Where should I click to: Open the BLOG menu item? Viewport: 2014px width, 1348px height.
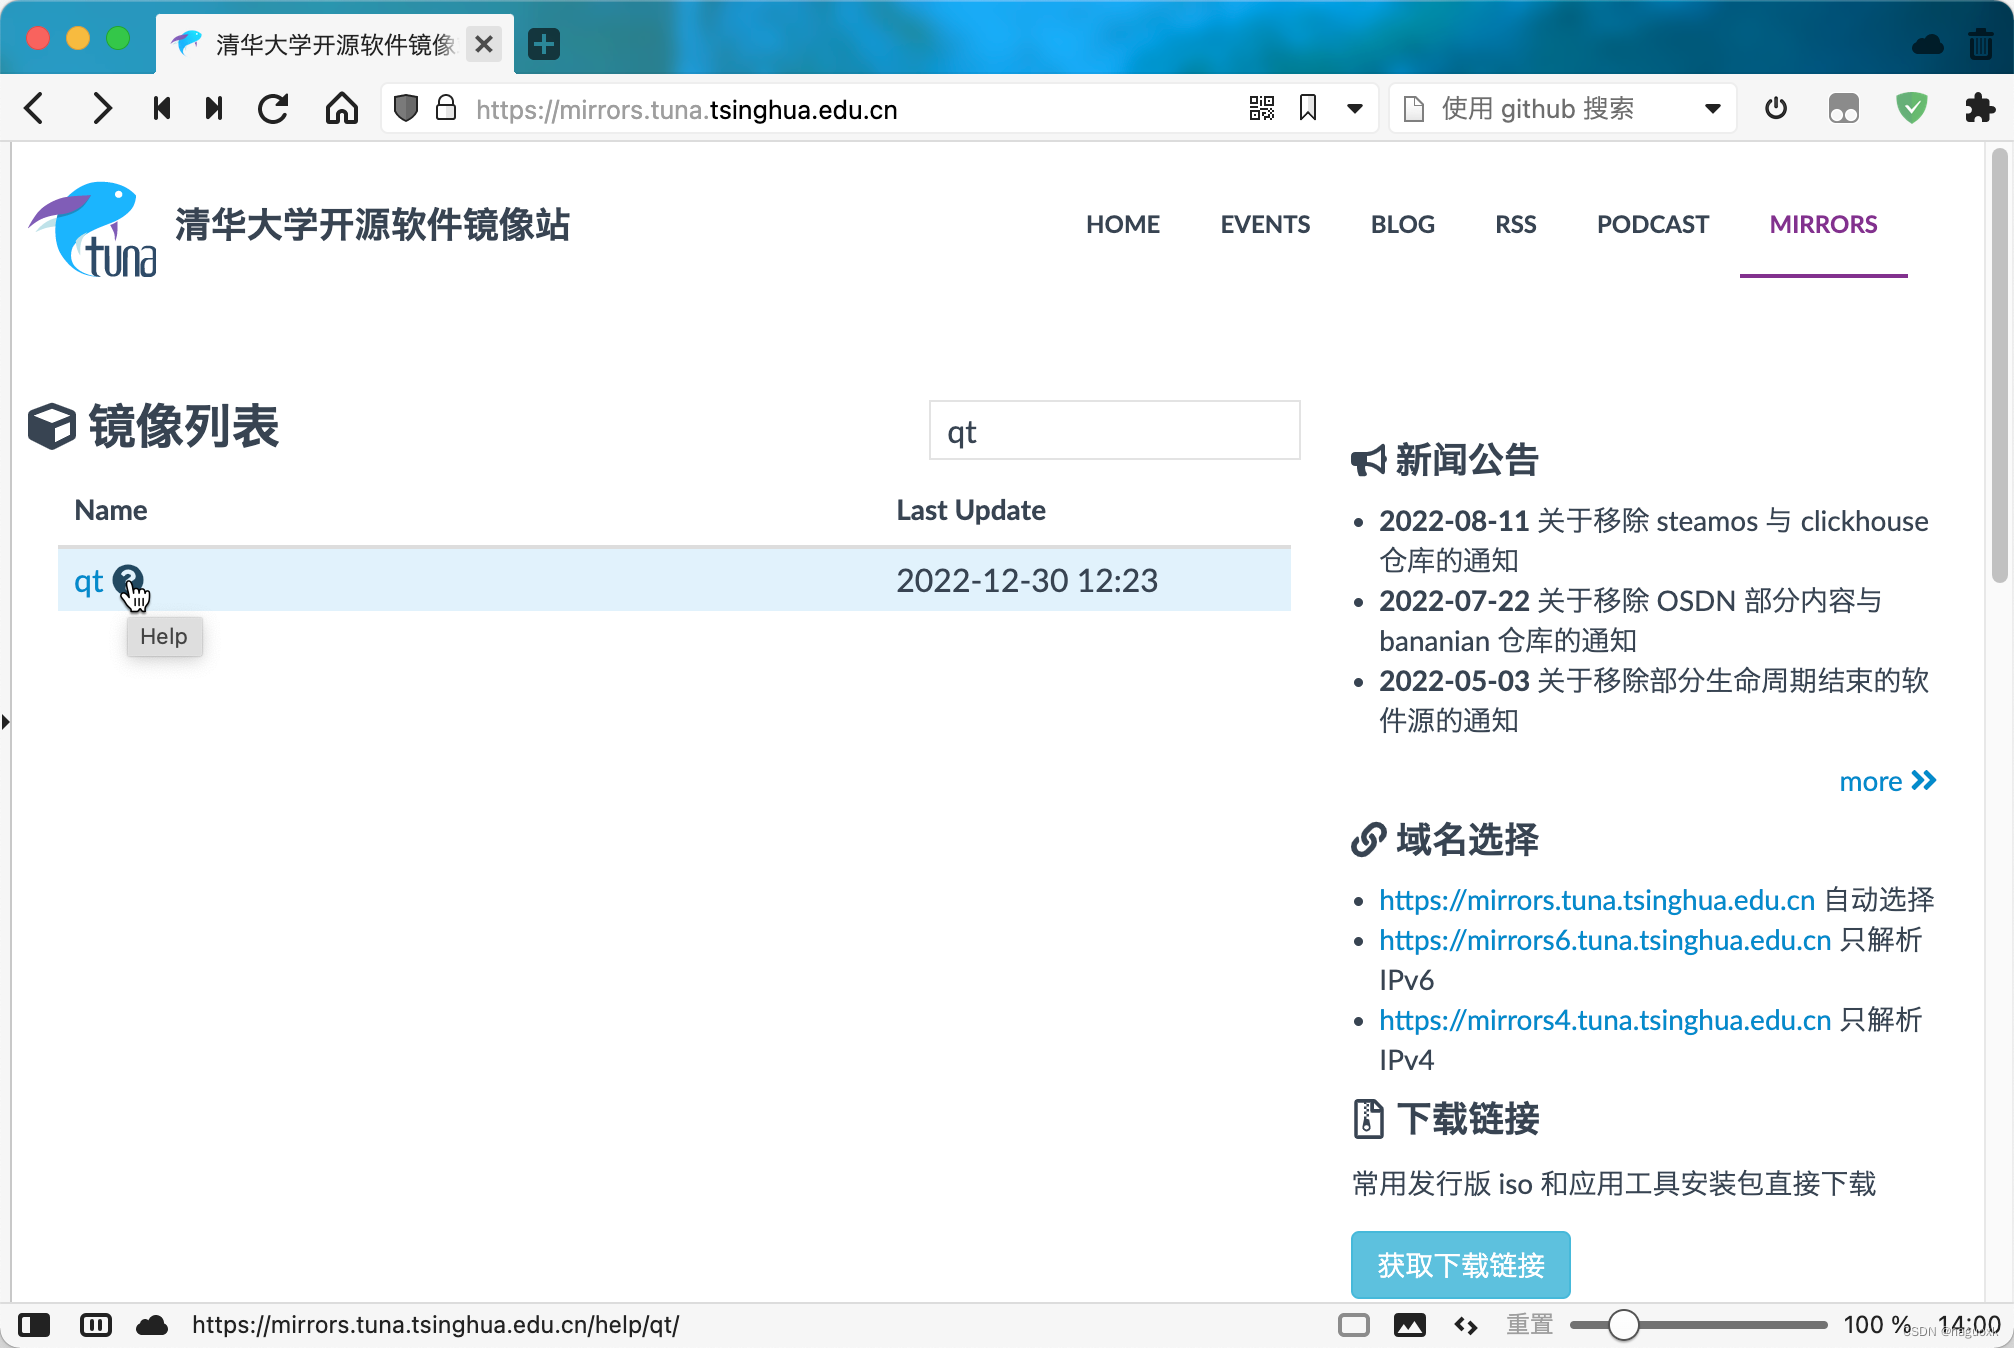point(1402,224)
